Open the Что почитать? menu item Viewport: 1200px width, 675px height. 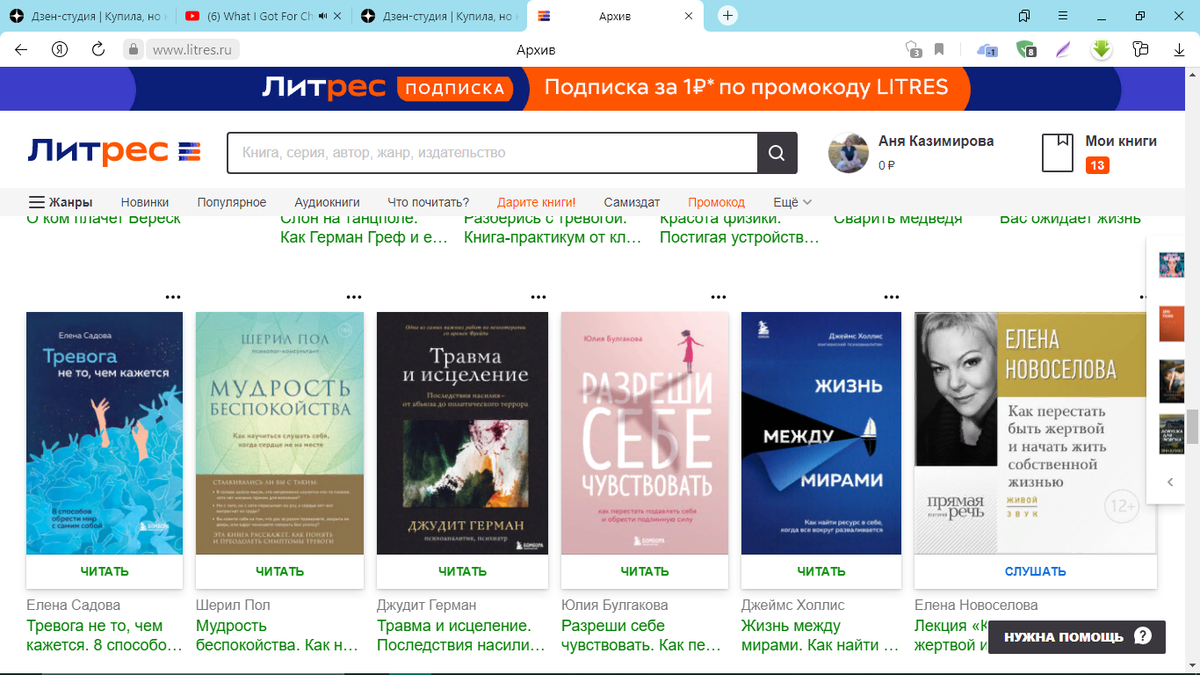(x=428, y=202)
